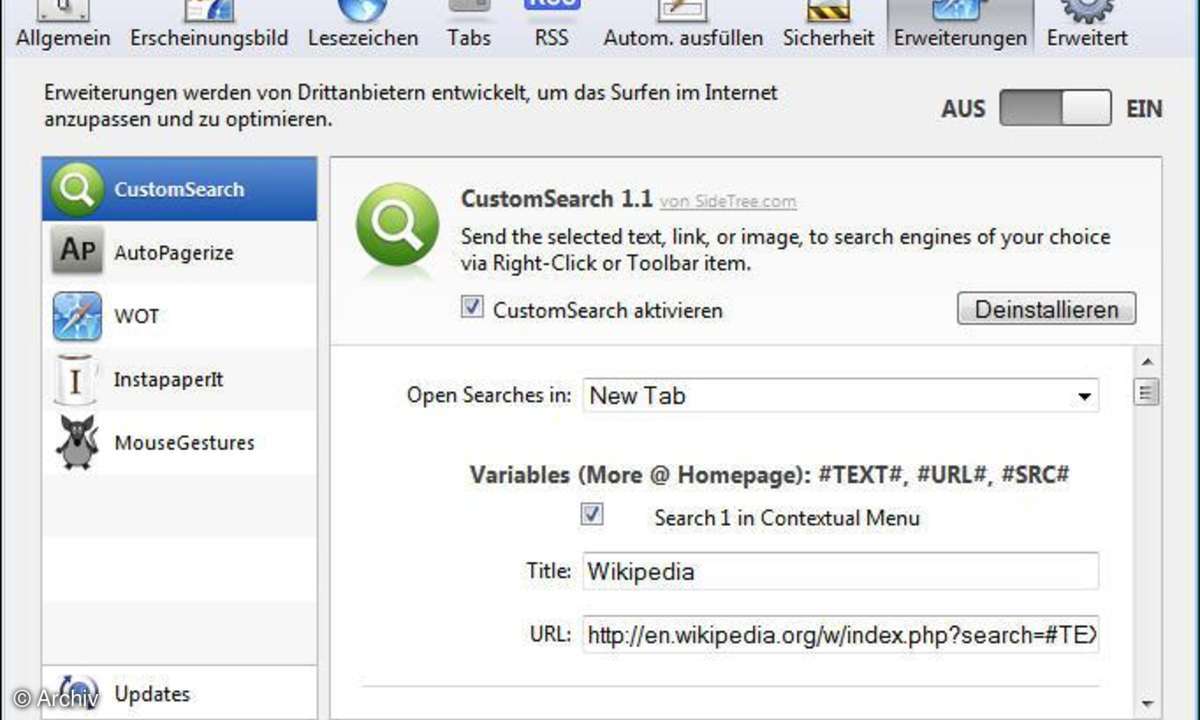Image resolution: width=1200 pixels, height=720 pixels.
Task: Open the Autom. ausfüllen tab
Action: click(683, 27)
